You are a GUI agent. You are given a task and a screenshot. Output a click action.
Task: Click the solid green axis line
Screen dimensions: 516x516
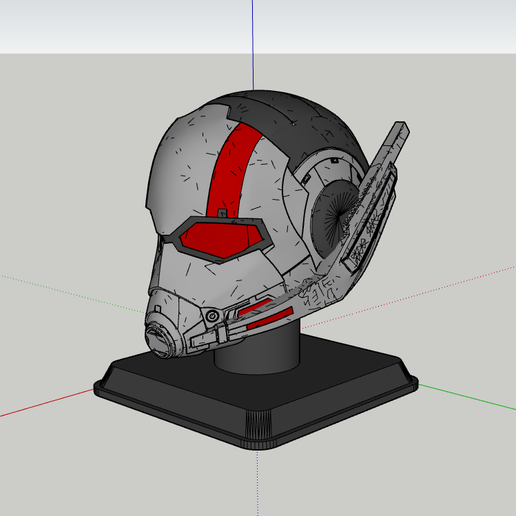click(467, 397)
